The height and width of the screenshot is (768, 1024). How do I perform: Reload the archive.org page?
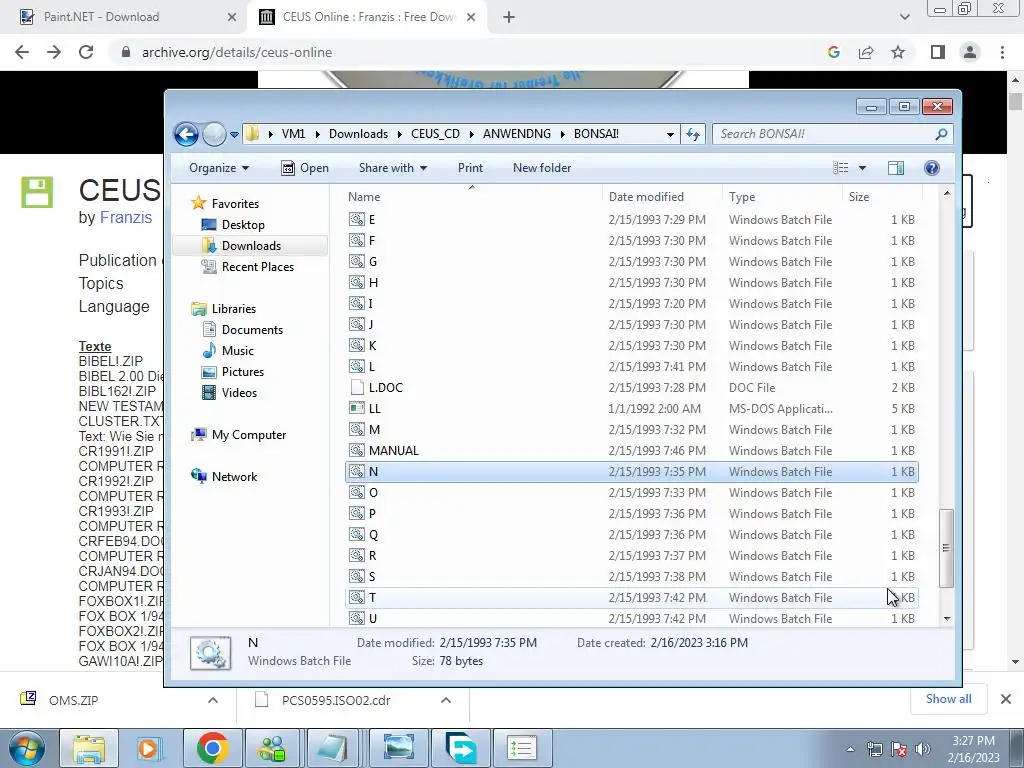(86, 52)
